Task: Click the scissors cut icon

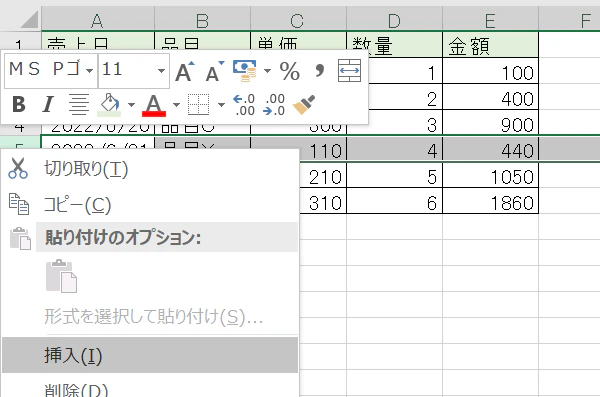Action: [18, 168]
